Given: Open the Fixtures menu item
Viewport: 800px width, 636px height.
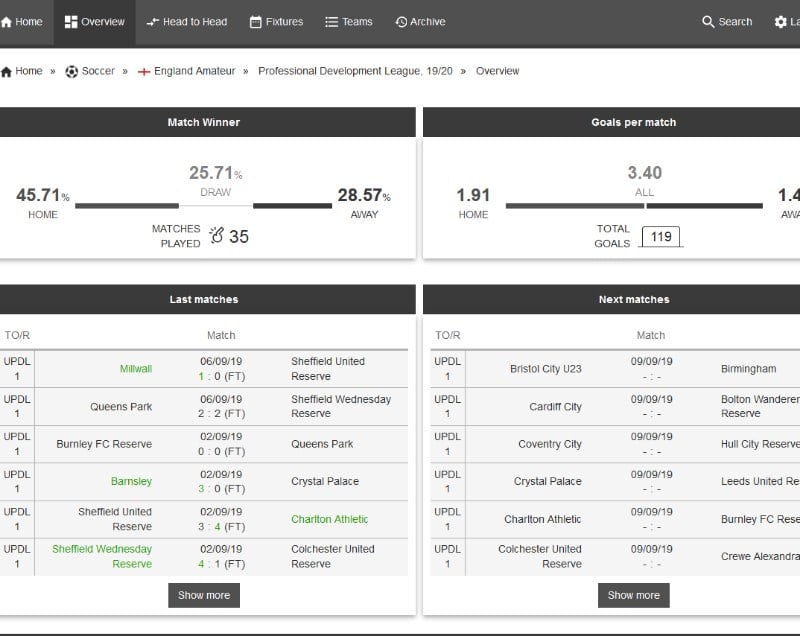Looking at the screenshot, I should [x=277, y=22].
